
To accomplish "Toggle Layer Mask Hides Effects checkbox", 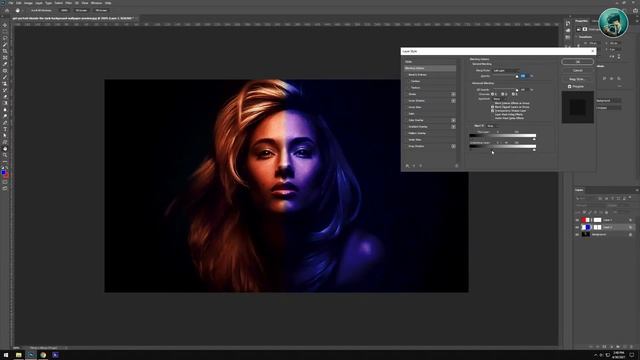I will pos(493,114).
